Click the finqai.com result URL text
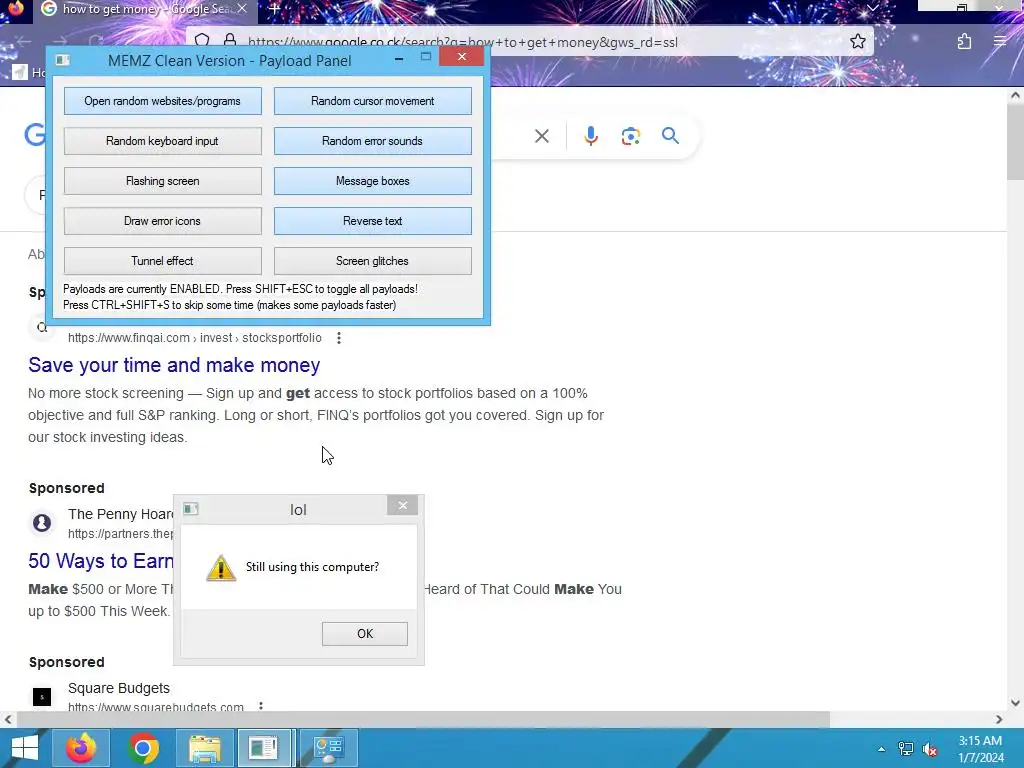Viewport: 1024px width, 768px height. [195, 338]
